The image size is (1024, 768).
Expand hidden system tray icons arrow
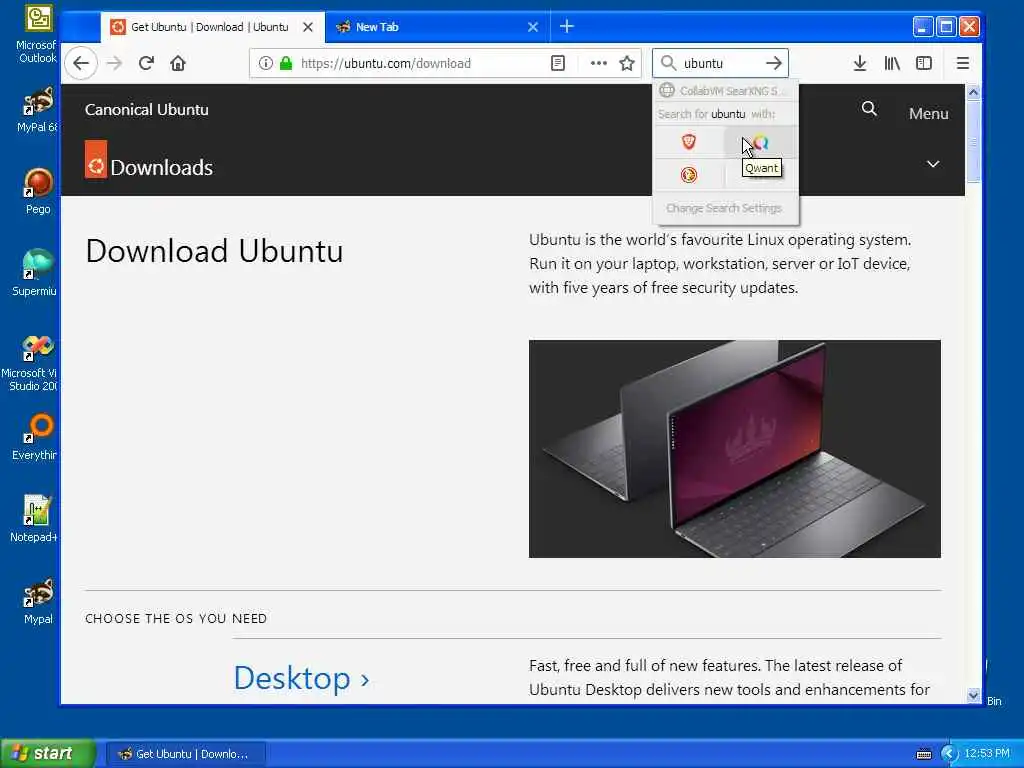(x=949, y=754)
